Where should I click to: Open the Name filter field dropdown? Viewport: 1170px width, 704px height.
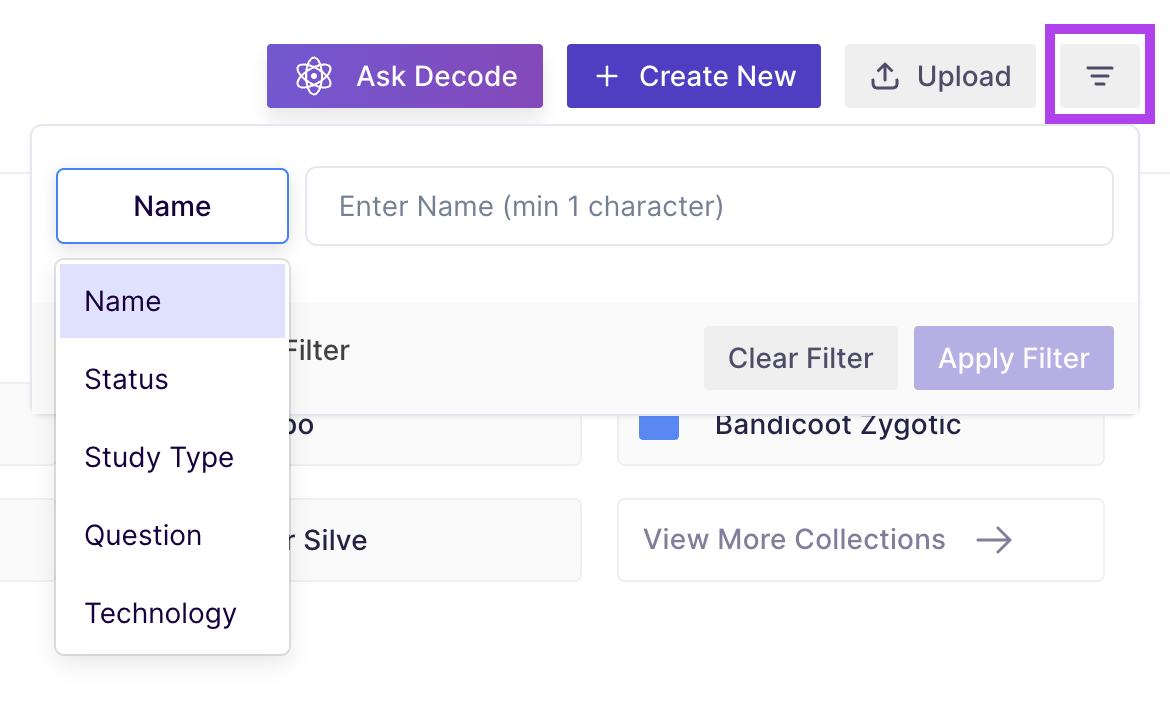click(172, 206)
